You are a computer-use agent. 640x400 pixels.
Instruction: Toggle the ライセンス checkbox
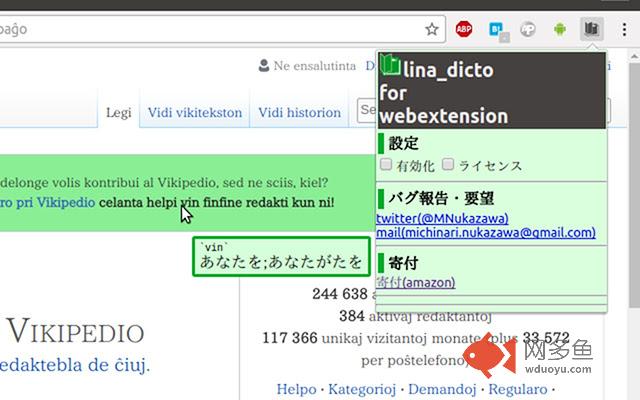pyautogui.click(x=448, y=164)
